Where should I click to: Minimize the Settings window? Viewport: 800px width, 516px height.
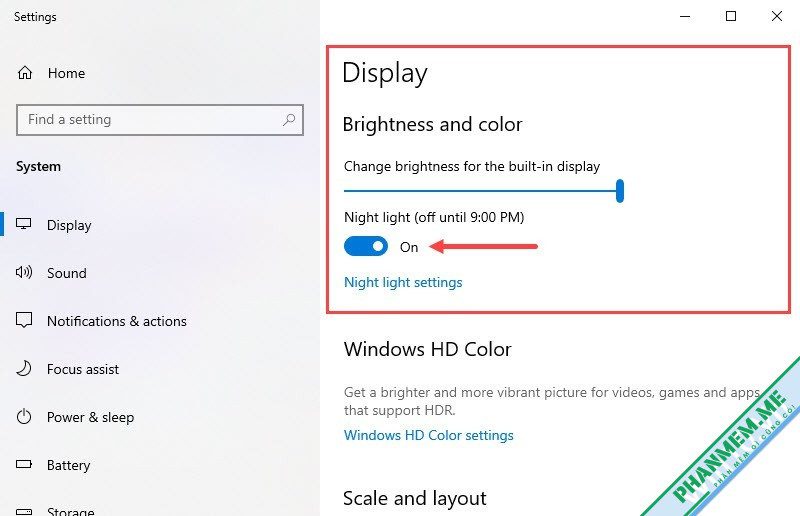coord(685,16)
